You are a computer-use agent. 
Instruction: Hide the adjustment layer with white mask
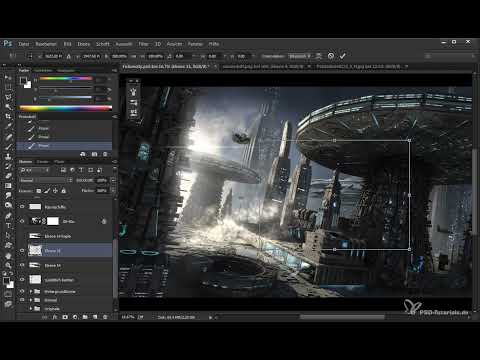coord(22,221)
